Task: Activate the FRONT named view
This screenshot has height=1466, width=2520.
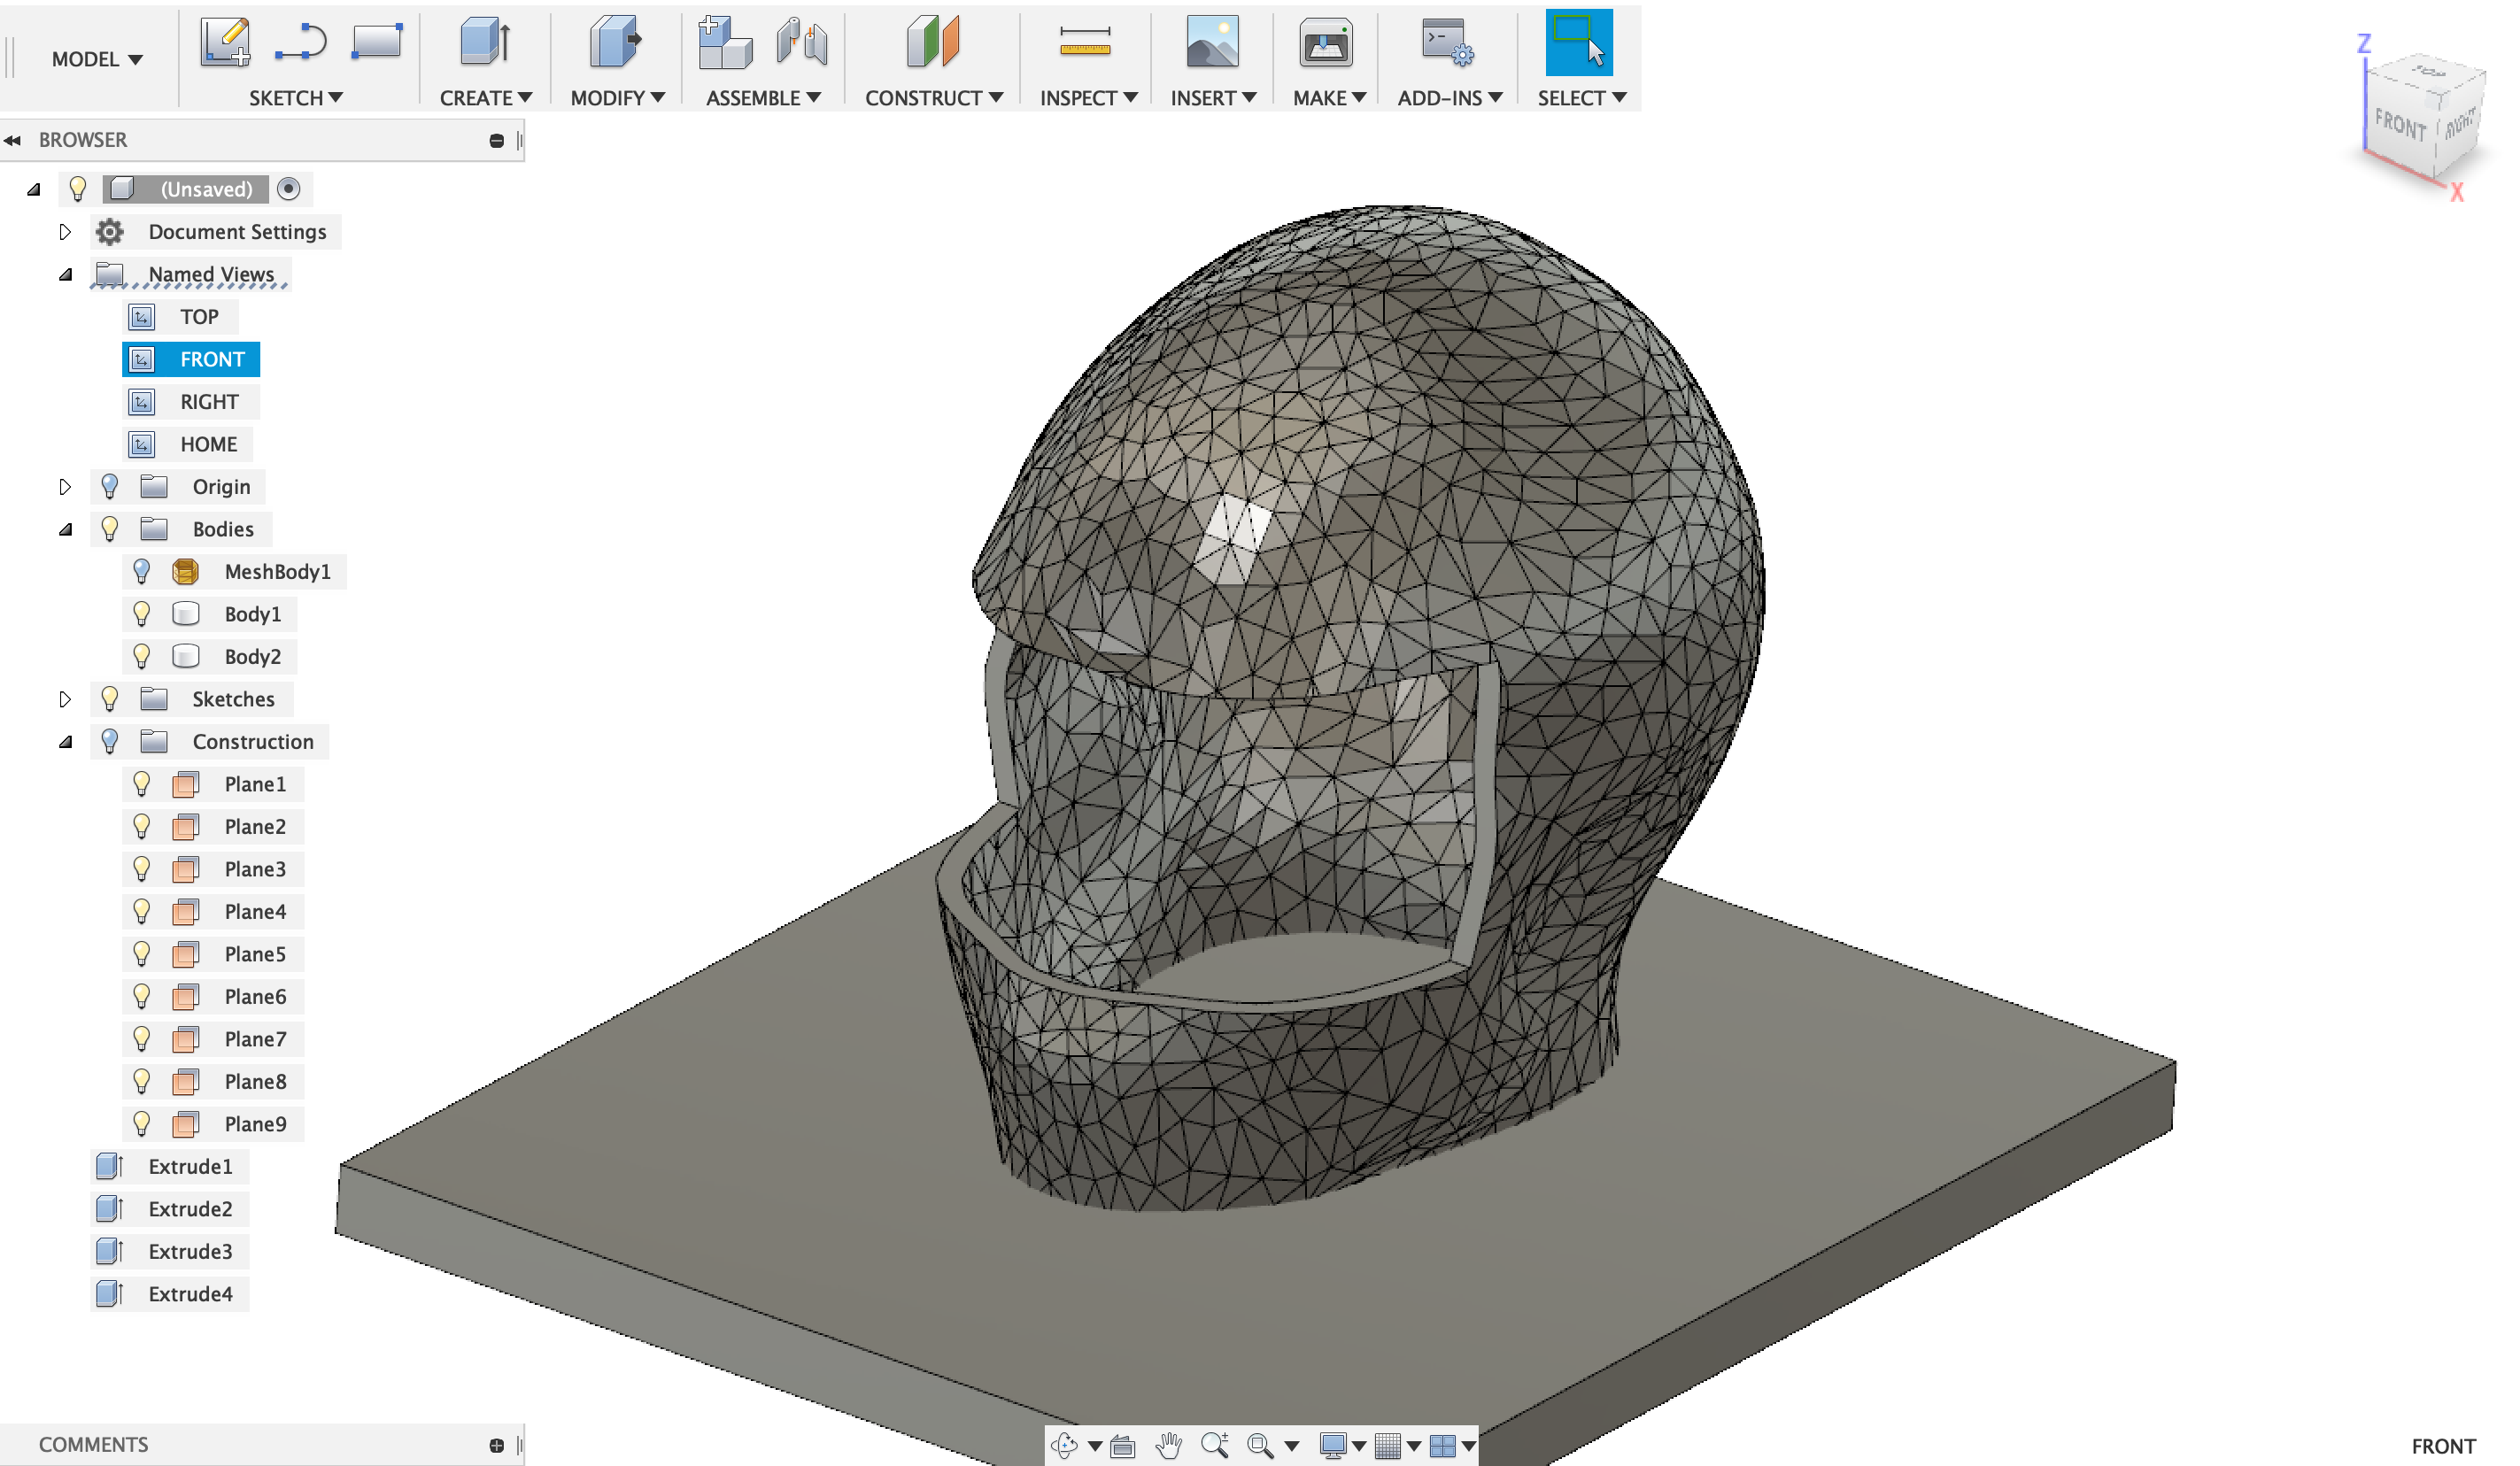Action: click(213, 359)
